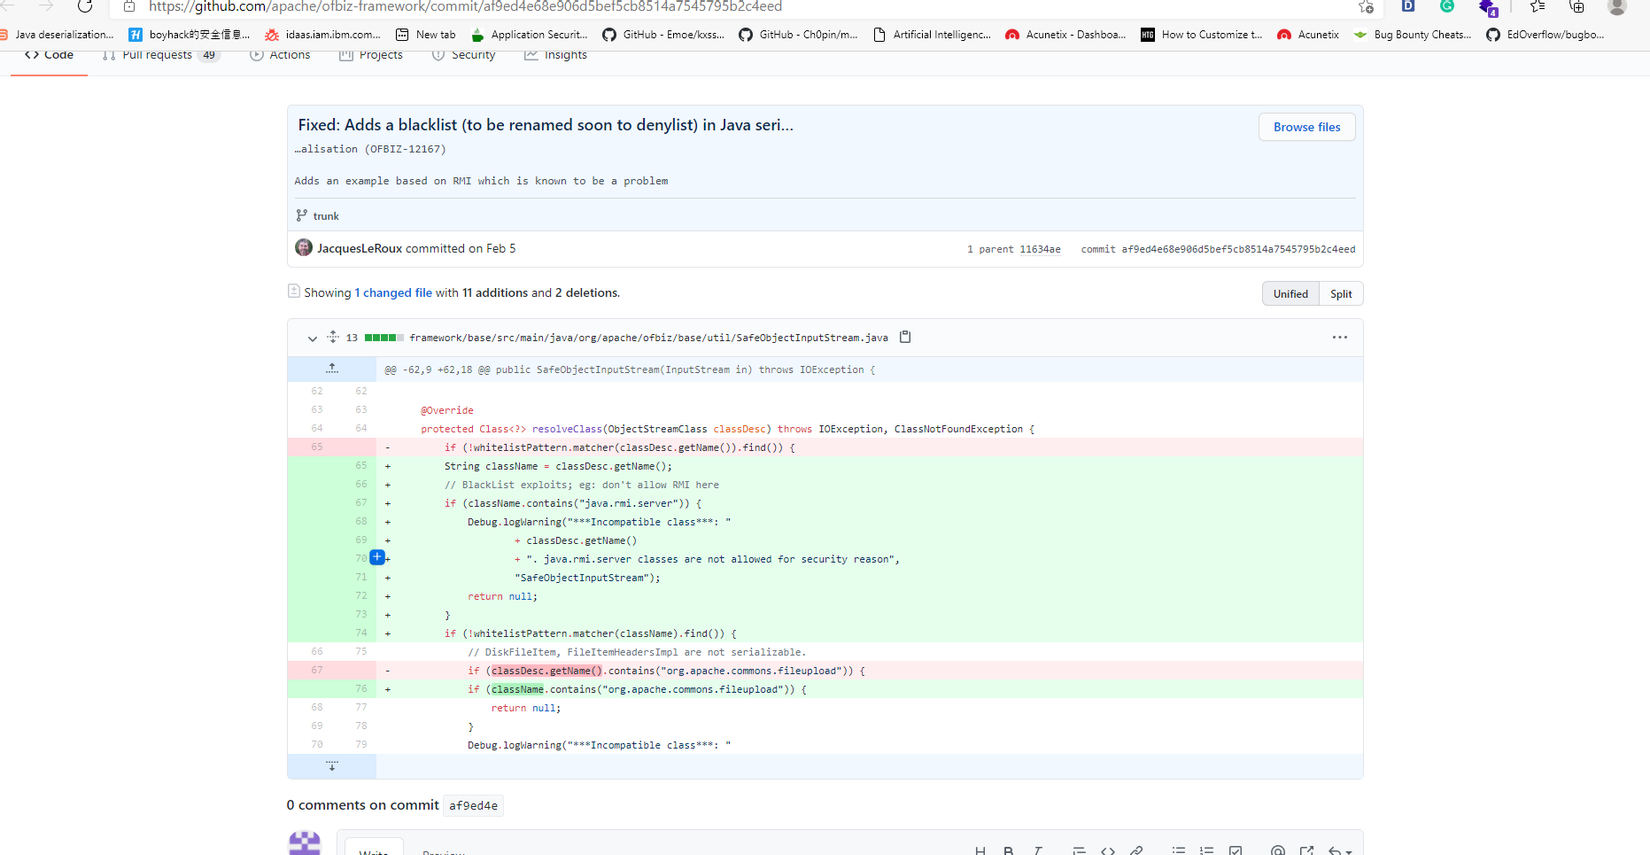Viewport: 1650px width, 855px height.
Task: Open the Insights tab
Action: pos(555,55)
